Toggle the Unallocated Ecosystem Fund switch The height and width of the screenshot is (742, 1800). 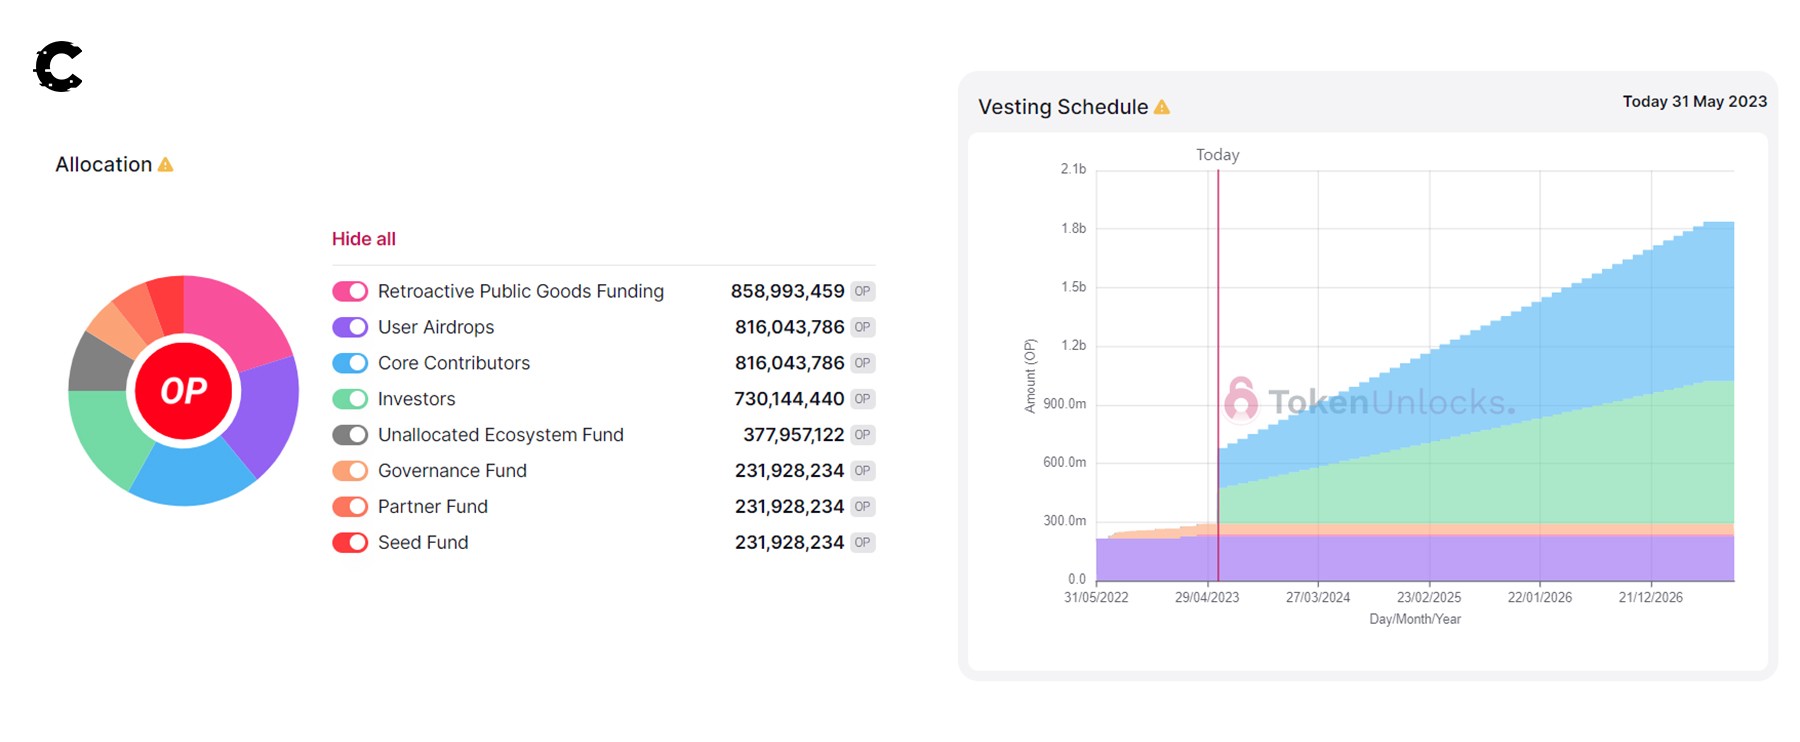[350, 435]
